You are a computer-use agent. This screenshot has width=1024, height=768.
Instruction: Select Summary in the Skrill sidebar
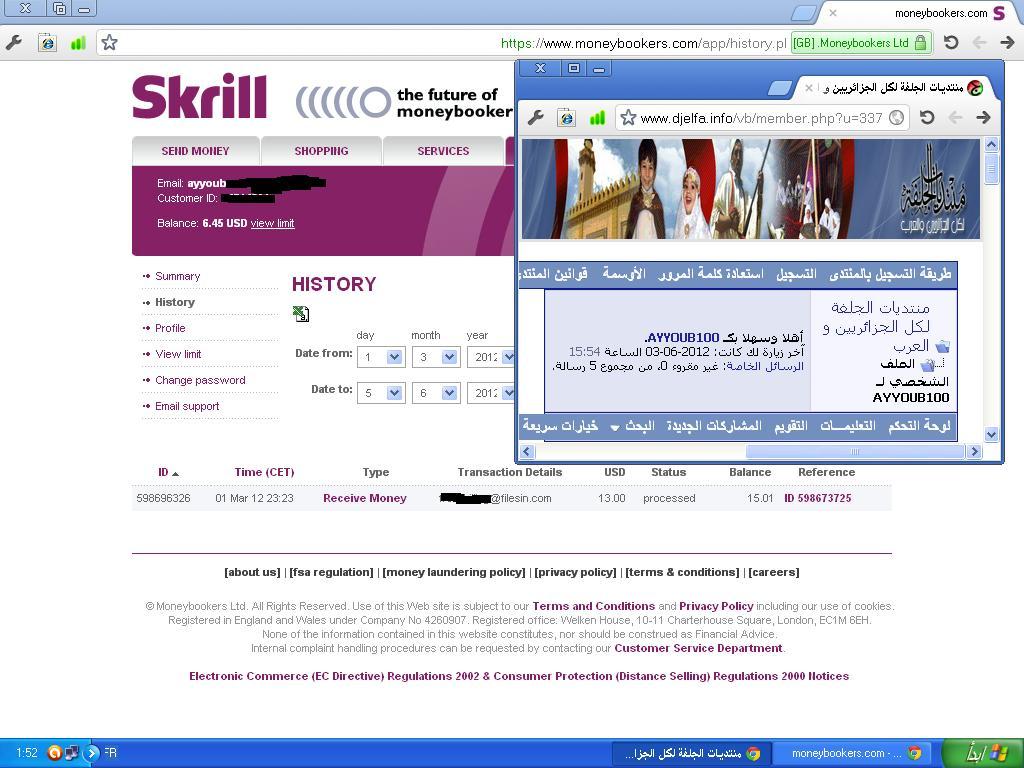(178, 276)
